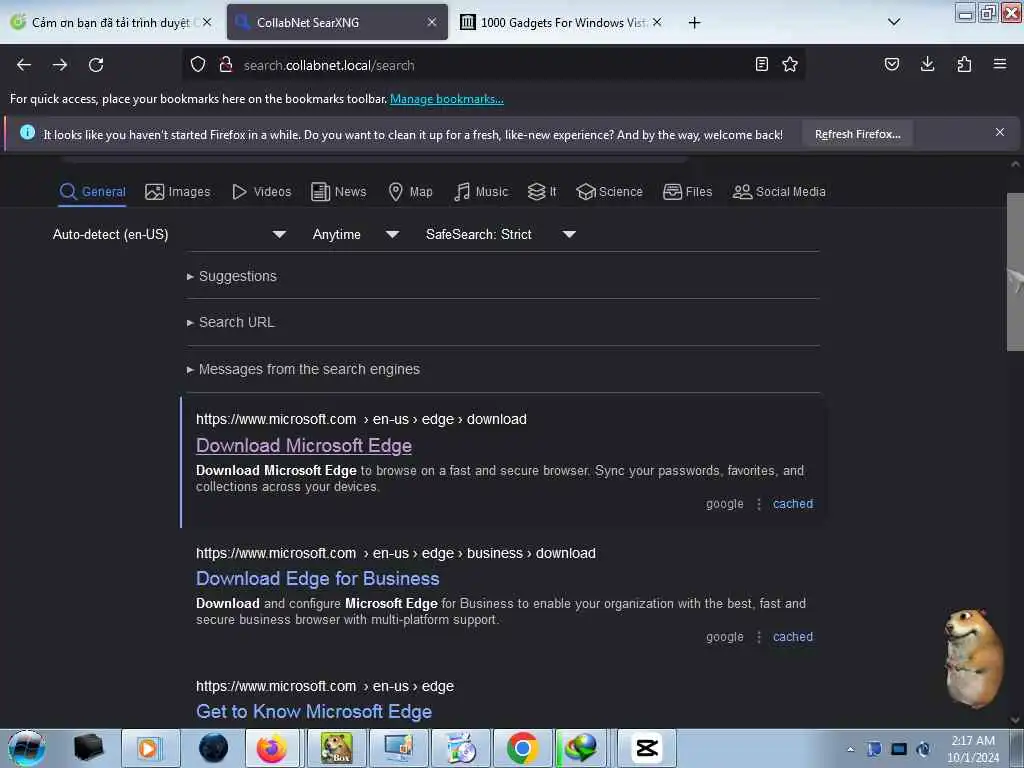Open CapCut from the taskbar
1024x768 pixels.
pyautogui.click(x=647, y=748)
